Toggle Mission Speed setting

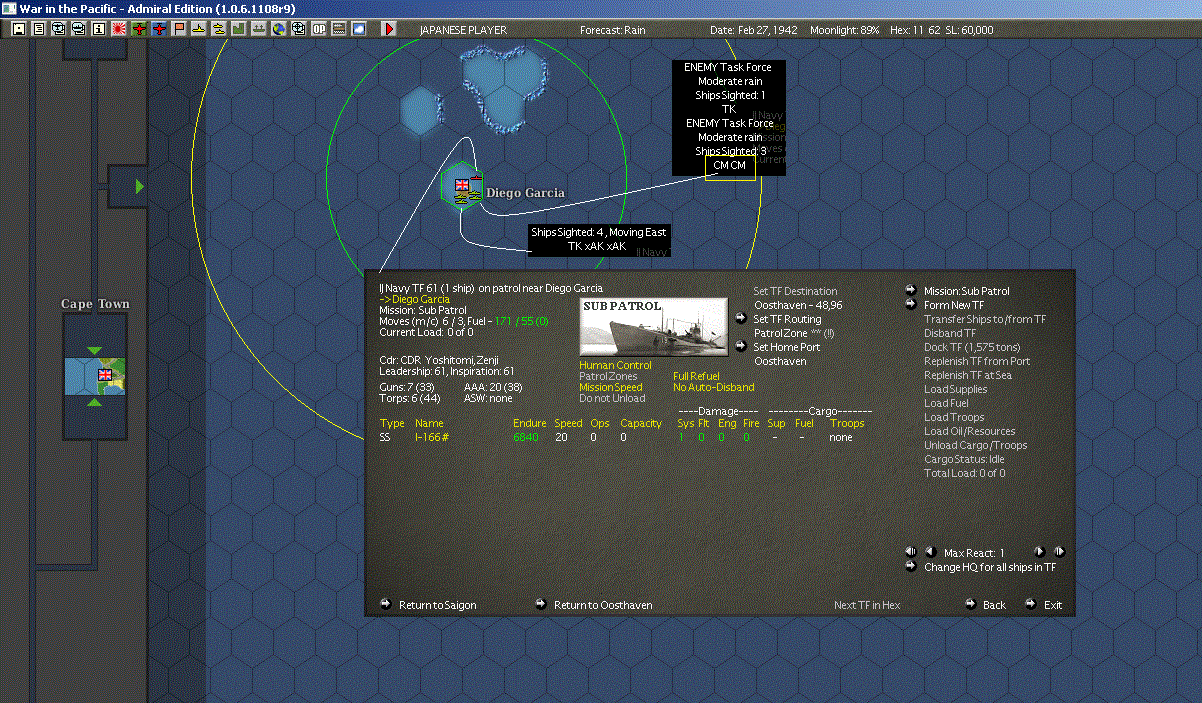tap(611, 387)
